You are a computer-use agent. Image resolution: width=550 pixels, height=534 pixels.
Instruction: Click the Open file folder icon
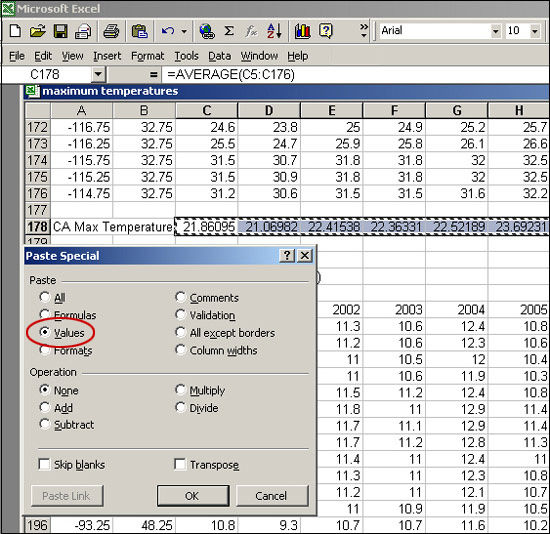coord(38,31)
